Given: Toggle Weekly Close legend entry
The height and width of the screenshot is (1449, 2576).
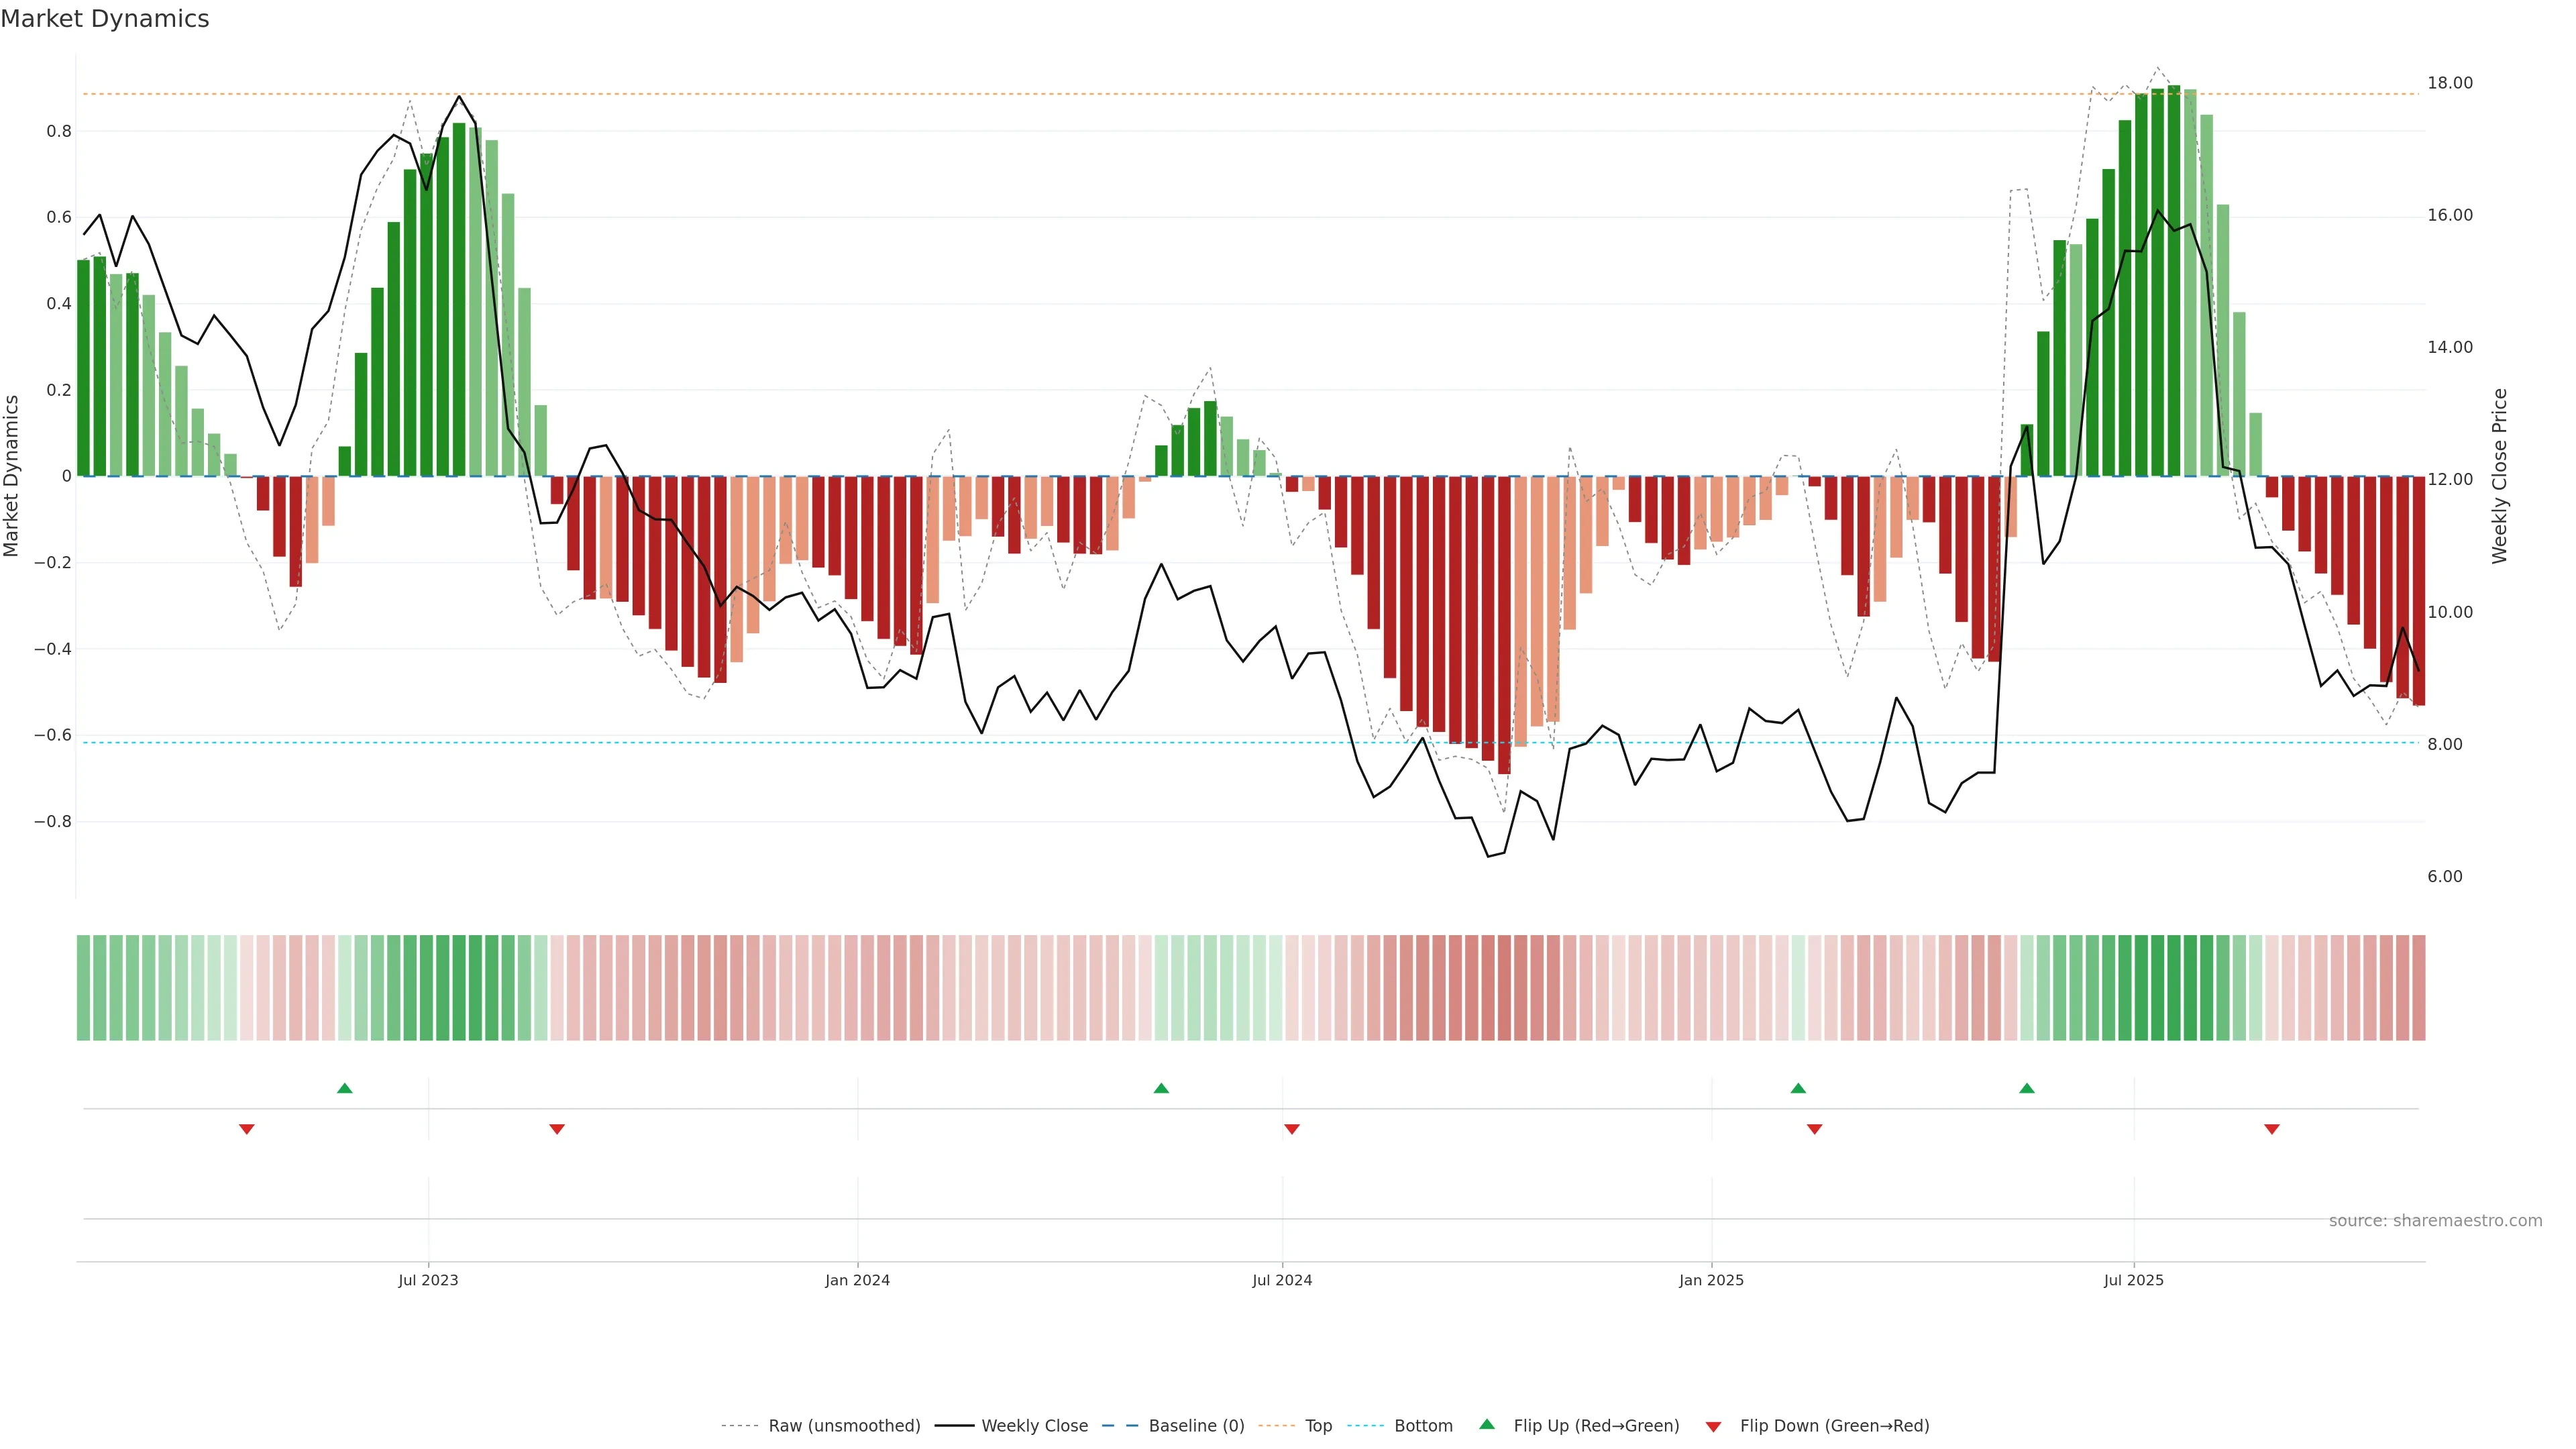Looking at the screenshot, I should (1034, 1426).
